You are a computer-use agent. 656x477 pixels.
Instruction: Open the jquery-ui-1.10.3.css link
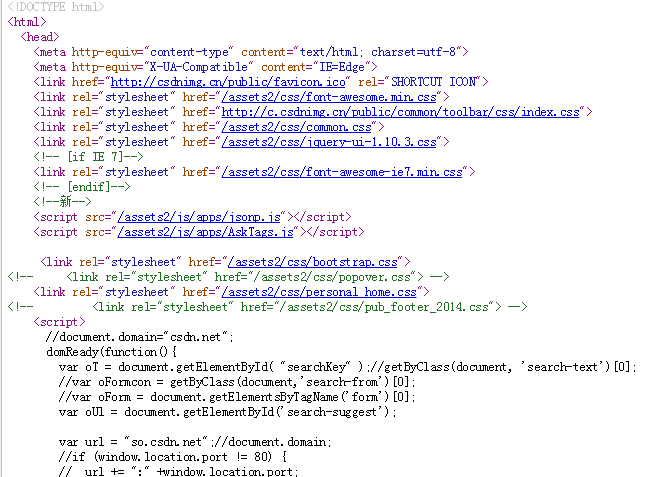pos(329,142)
